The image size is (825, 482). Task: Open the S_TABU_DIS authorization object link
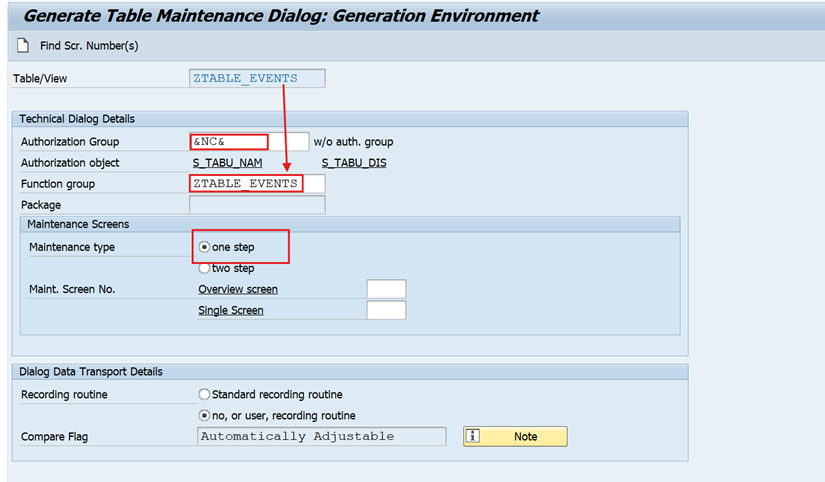tap(354, 163)
